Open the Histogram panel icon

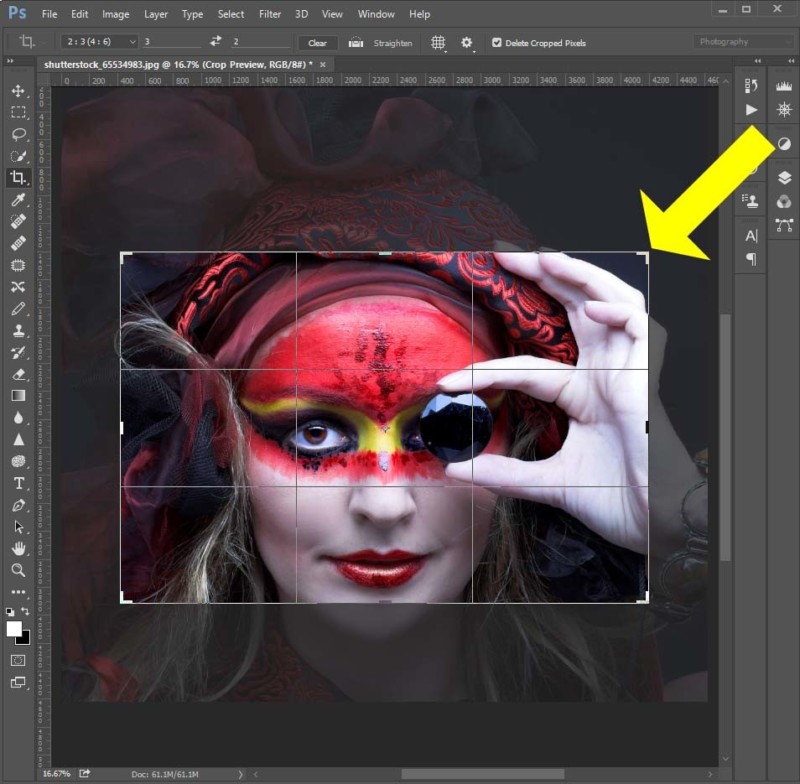pos(783,87)
